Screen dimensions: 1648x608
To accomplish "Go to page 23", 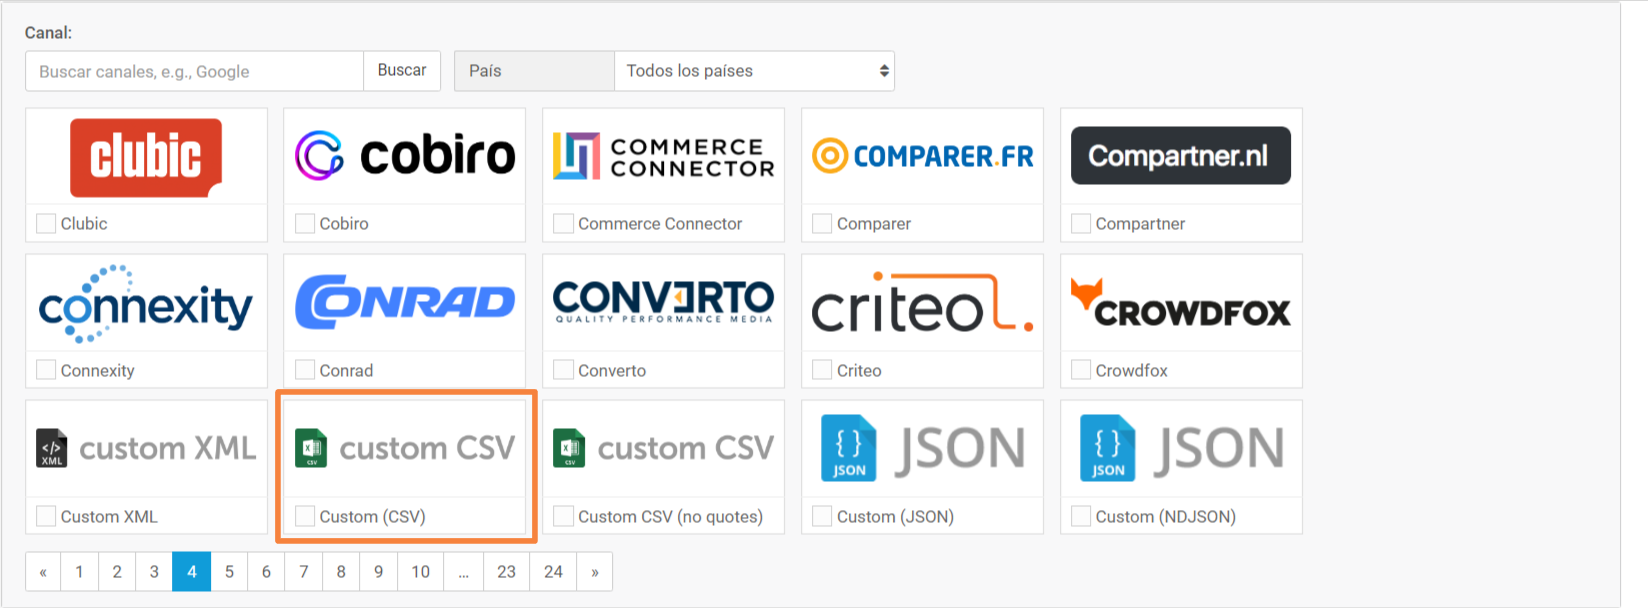I will [x=507, y=572].
